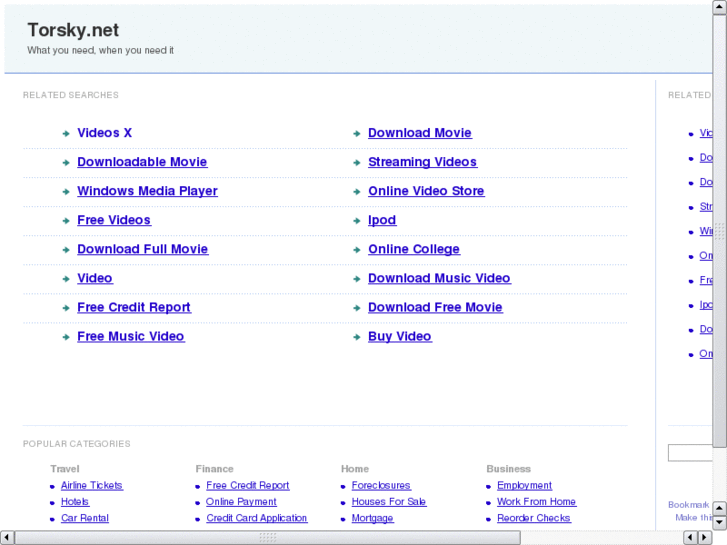This screenshot has height=545, width=727.
Task: Open the Download Music Video link
Action: (x=439, y=278)
